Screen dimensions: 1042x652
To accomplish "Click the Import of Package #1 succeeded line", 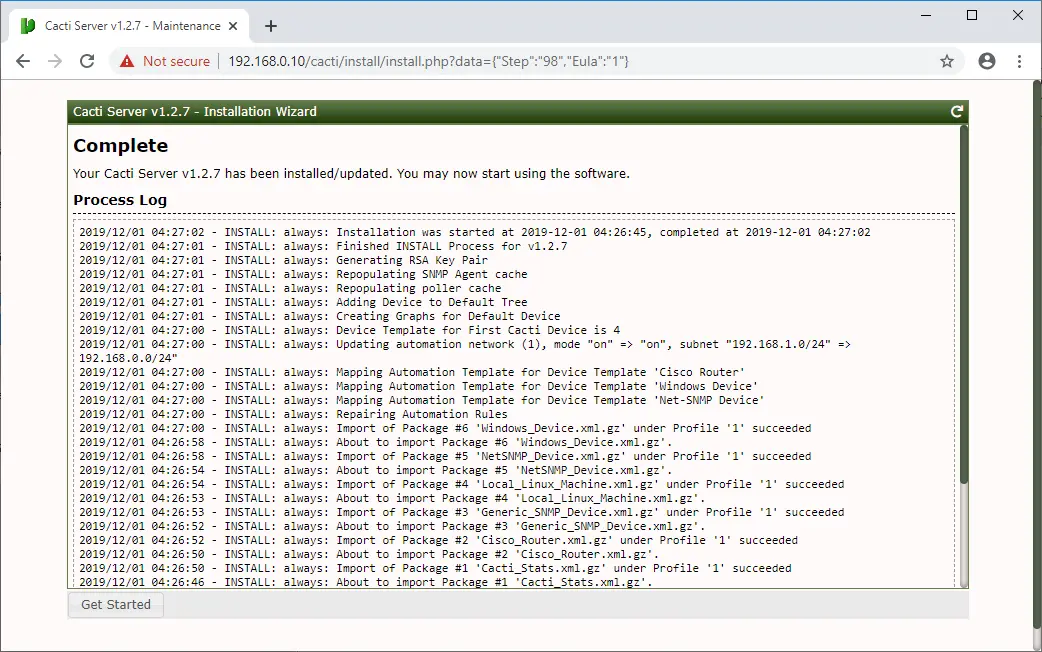I will (x=435, y=568).
